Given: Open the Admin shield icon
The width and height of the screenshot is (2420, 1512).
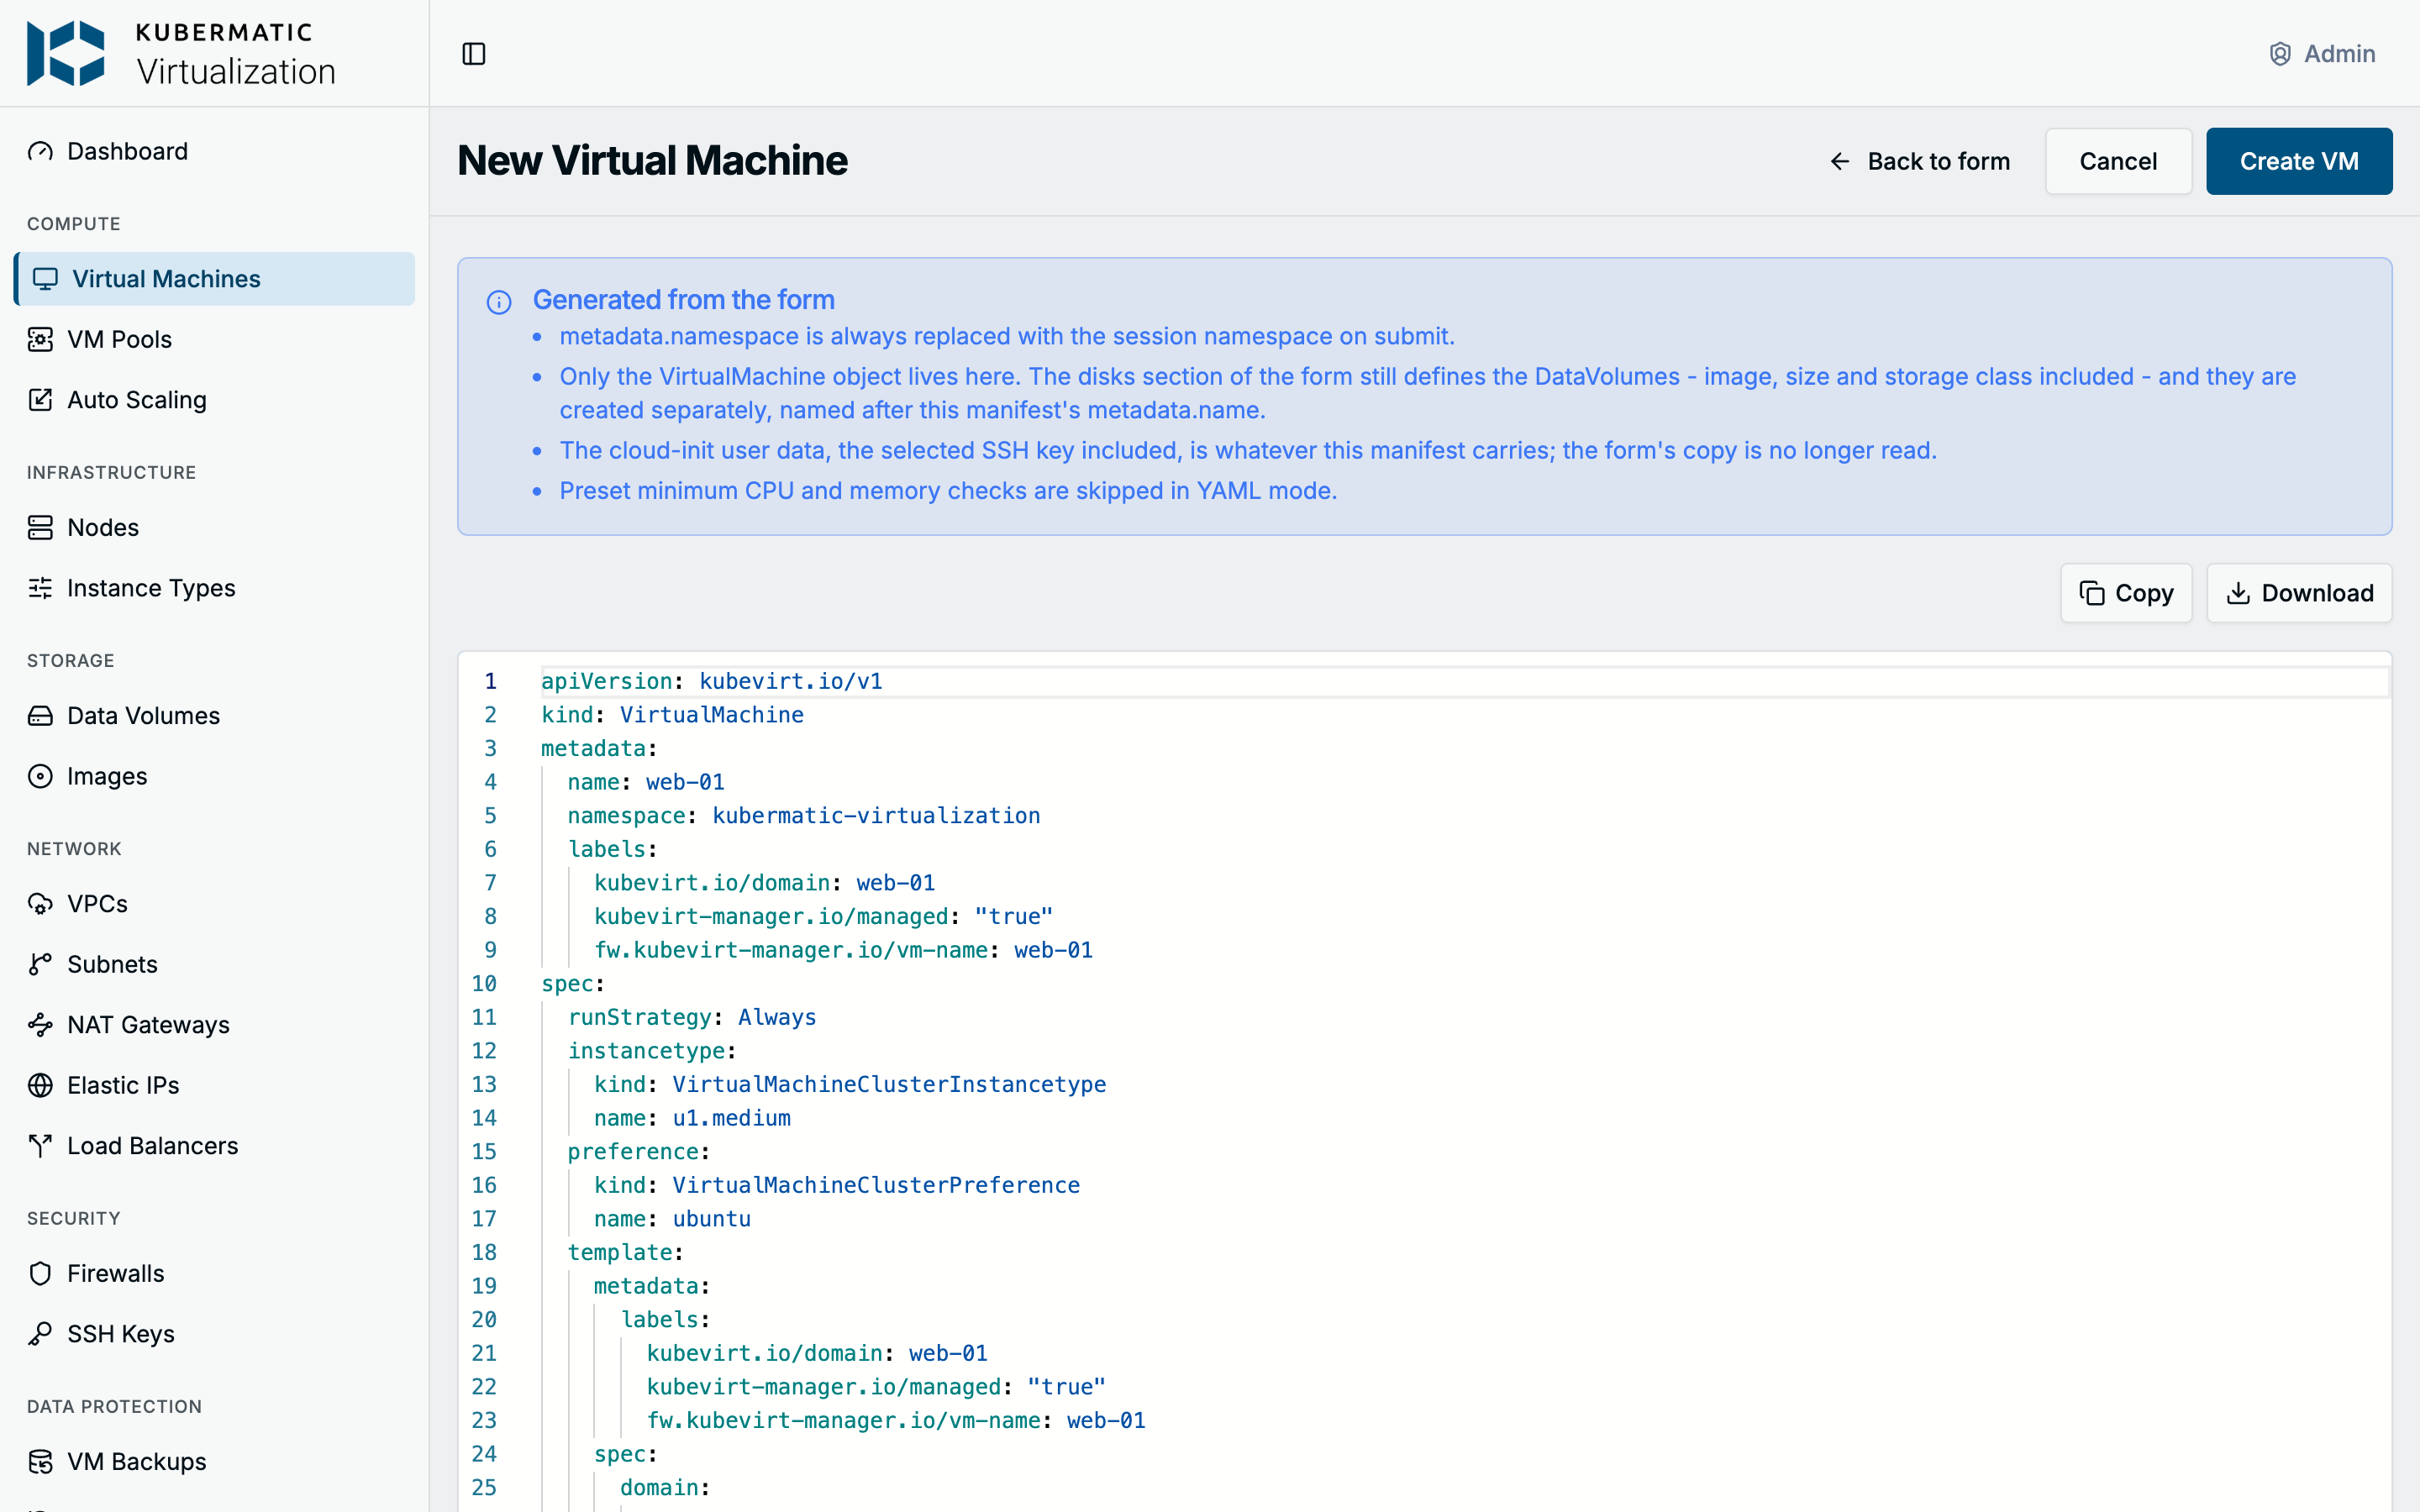Looking at the screenshot, I should (x=2279, y=54).
